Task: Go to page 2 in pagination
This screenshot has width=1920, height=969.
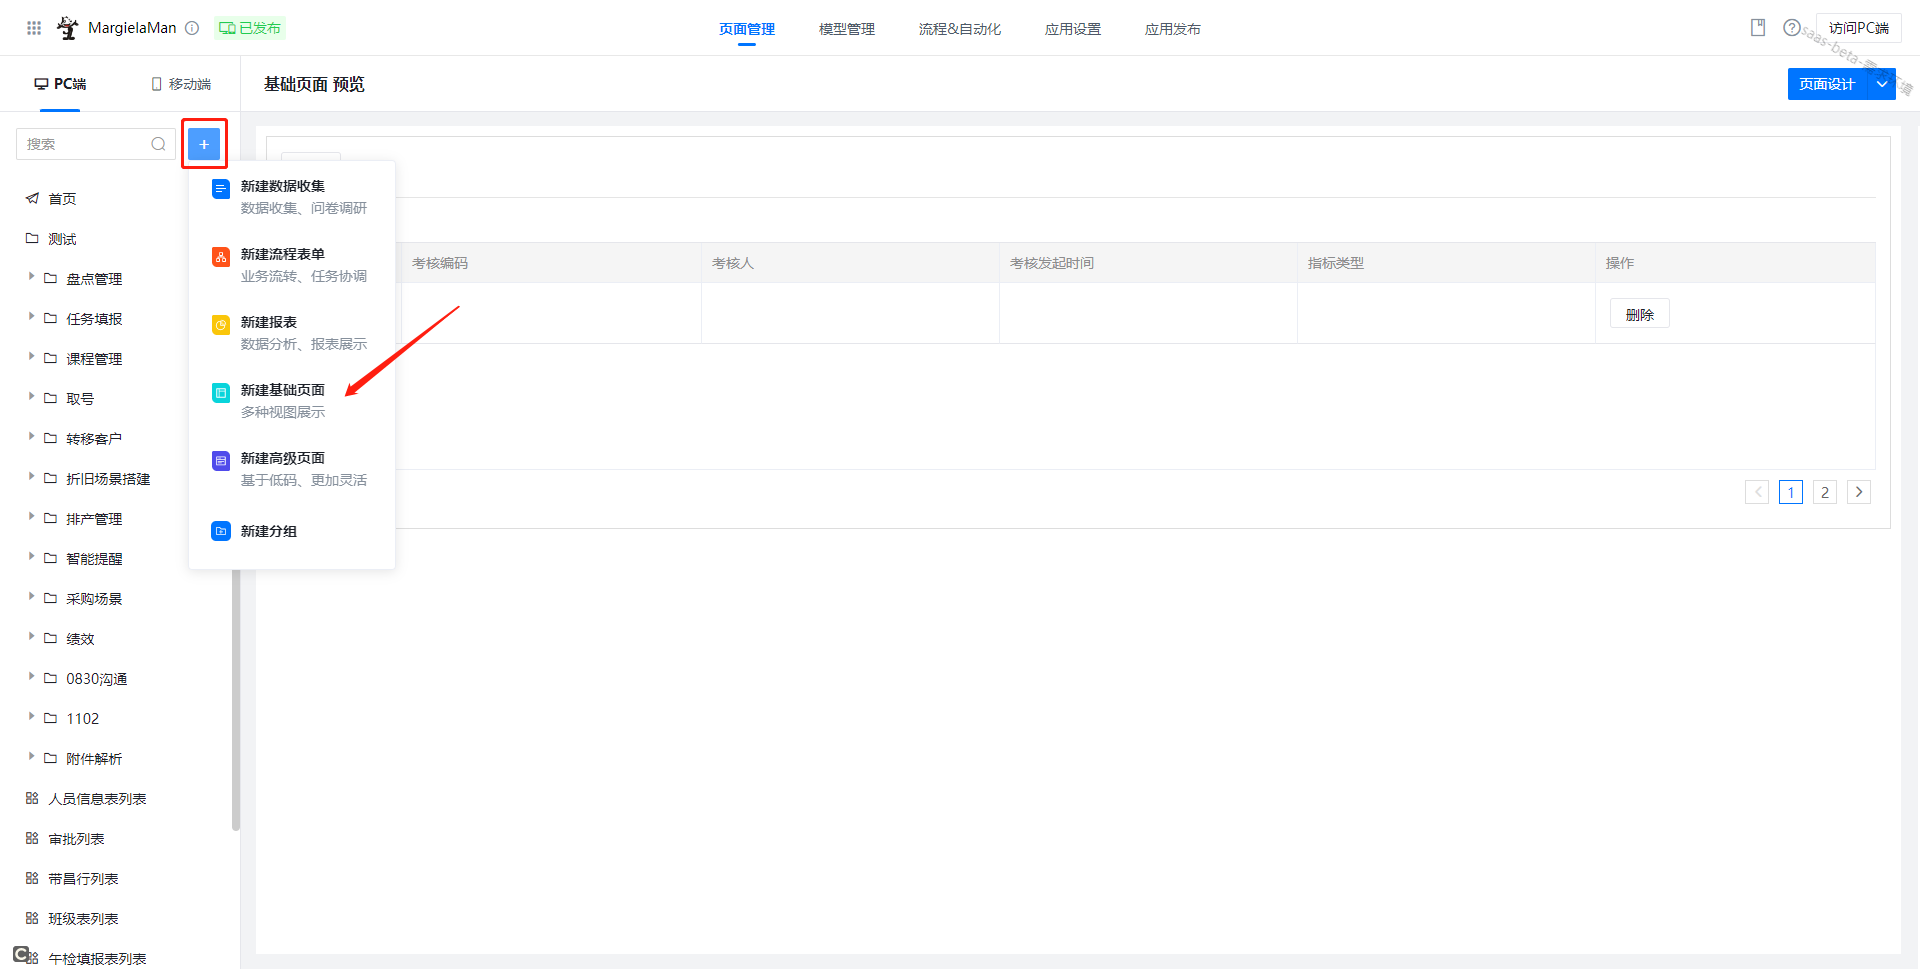Action: tap(1825, 492)
